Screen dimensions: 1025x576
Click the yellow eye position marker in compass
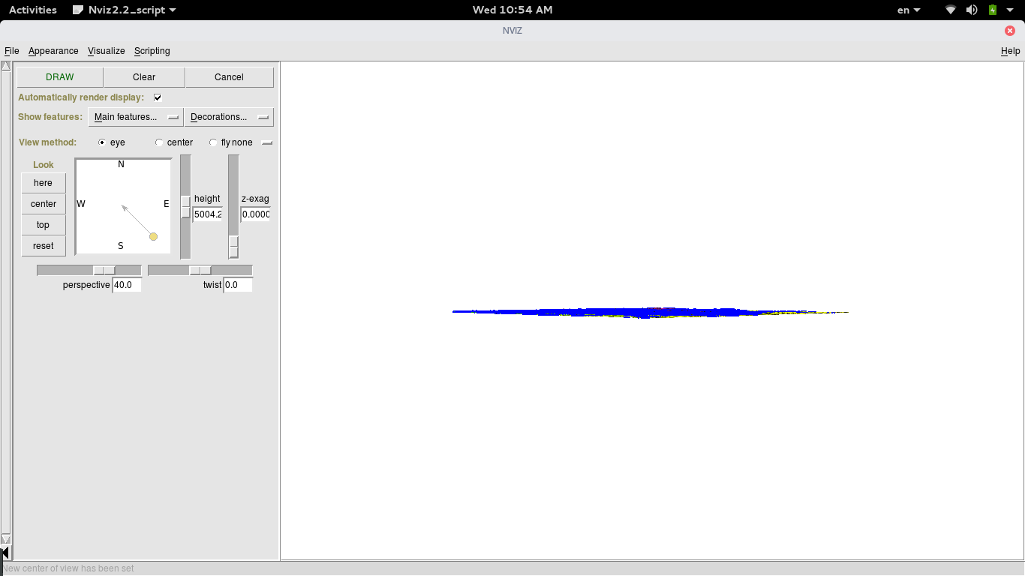[153, 237]
